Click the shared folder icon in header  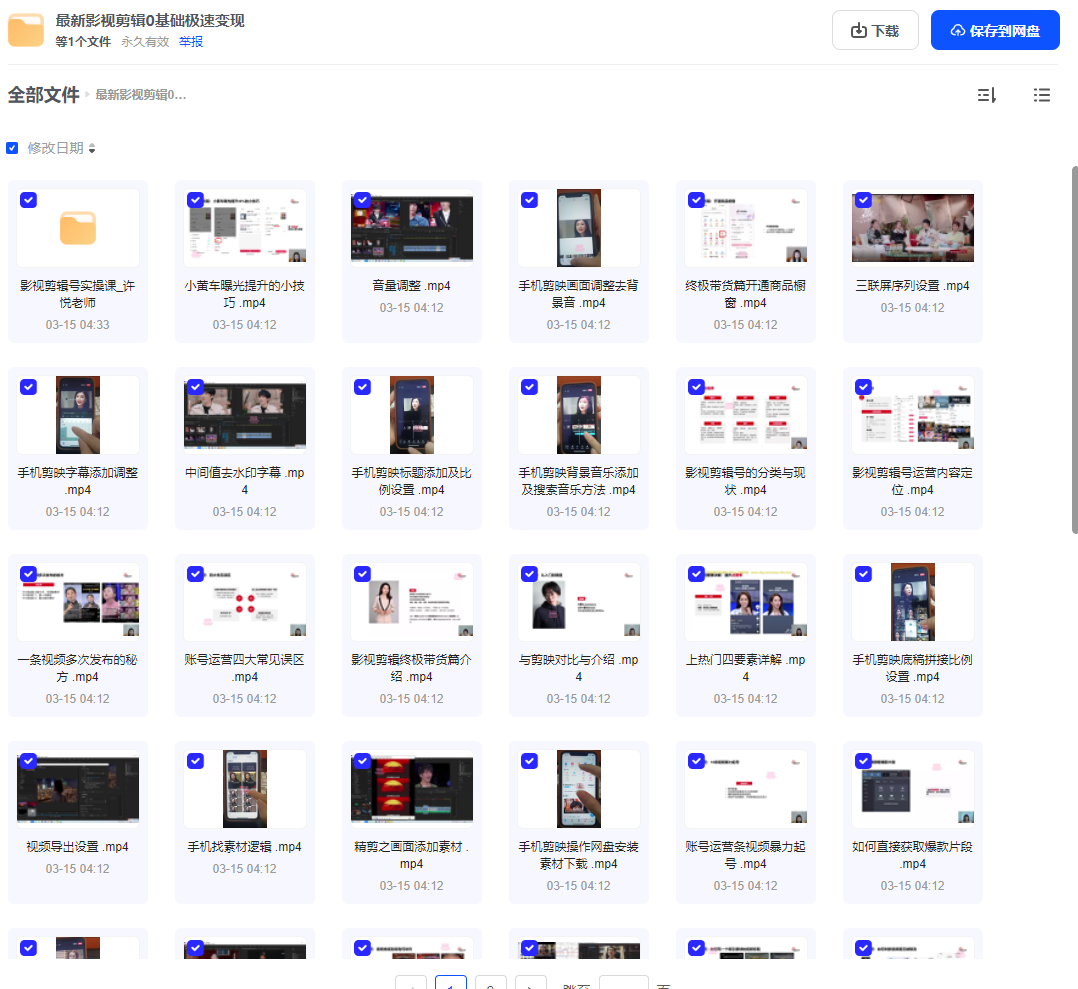click(26, 31)
